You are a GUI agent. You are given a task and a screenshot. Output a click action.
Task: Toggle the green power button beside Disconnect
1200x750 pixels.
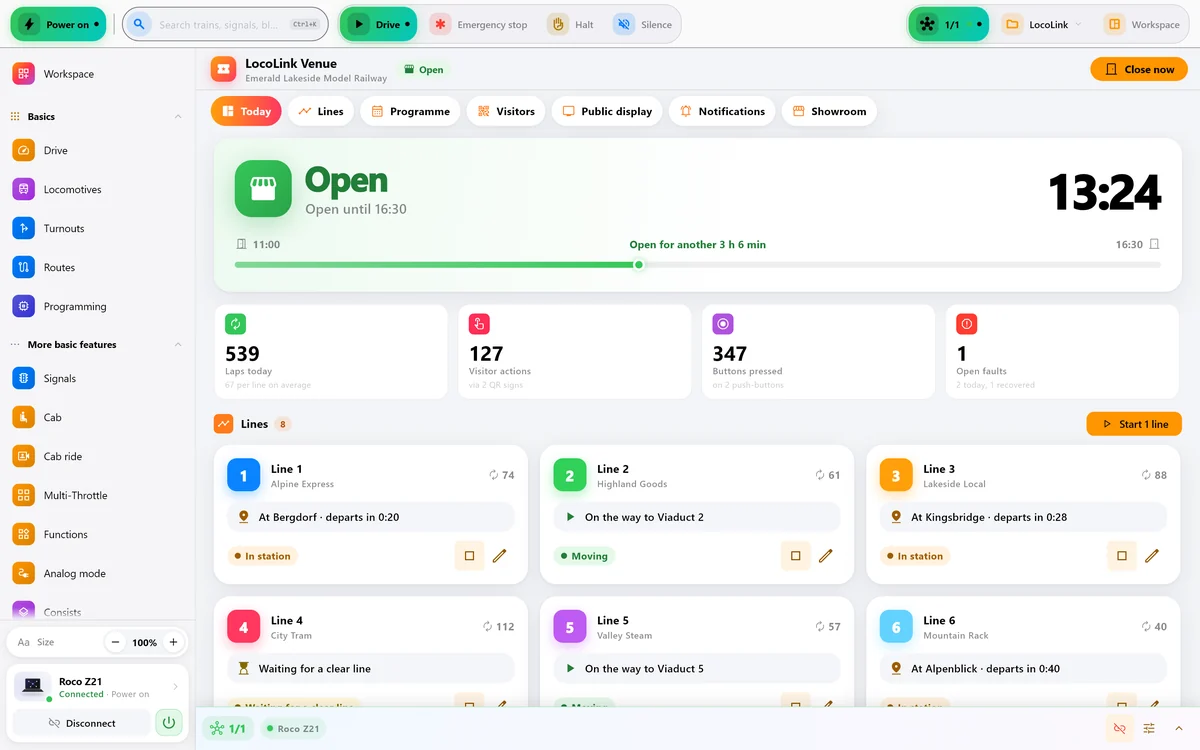[169, 722]
